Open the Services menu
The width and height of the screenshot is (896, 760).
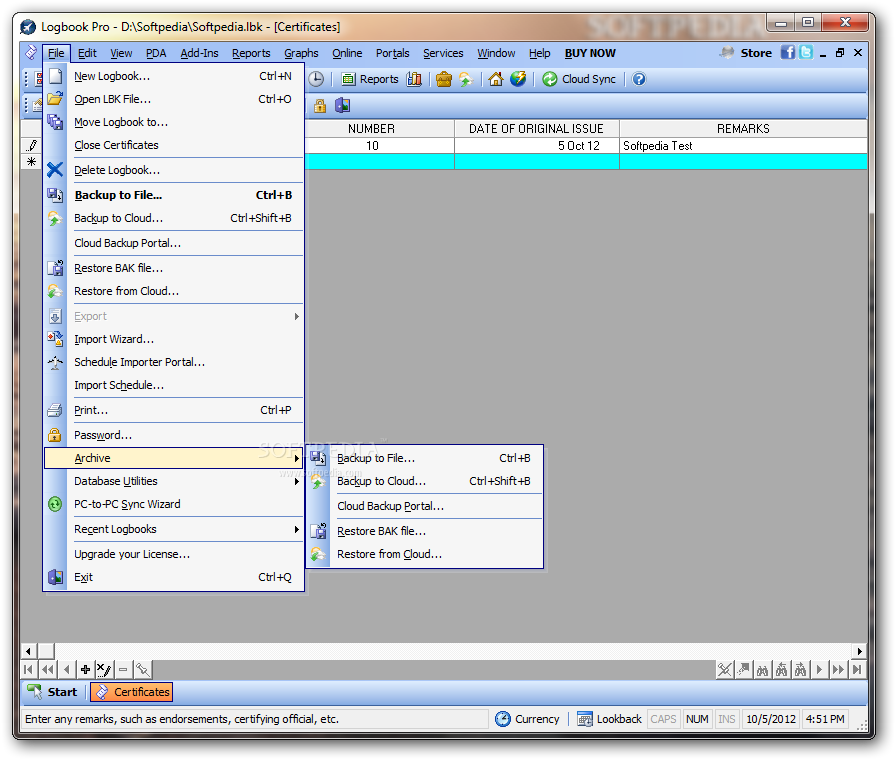click(443, 53)
